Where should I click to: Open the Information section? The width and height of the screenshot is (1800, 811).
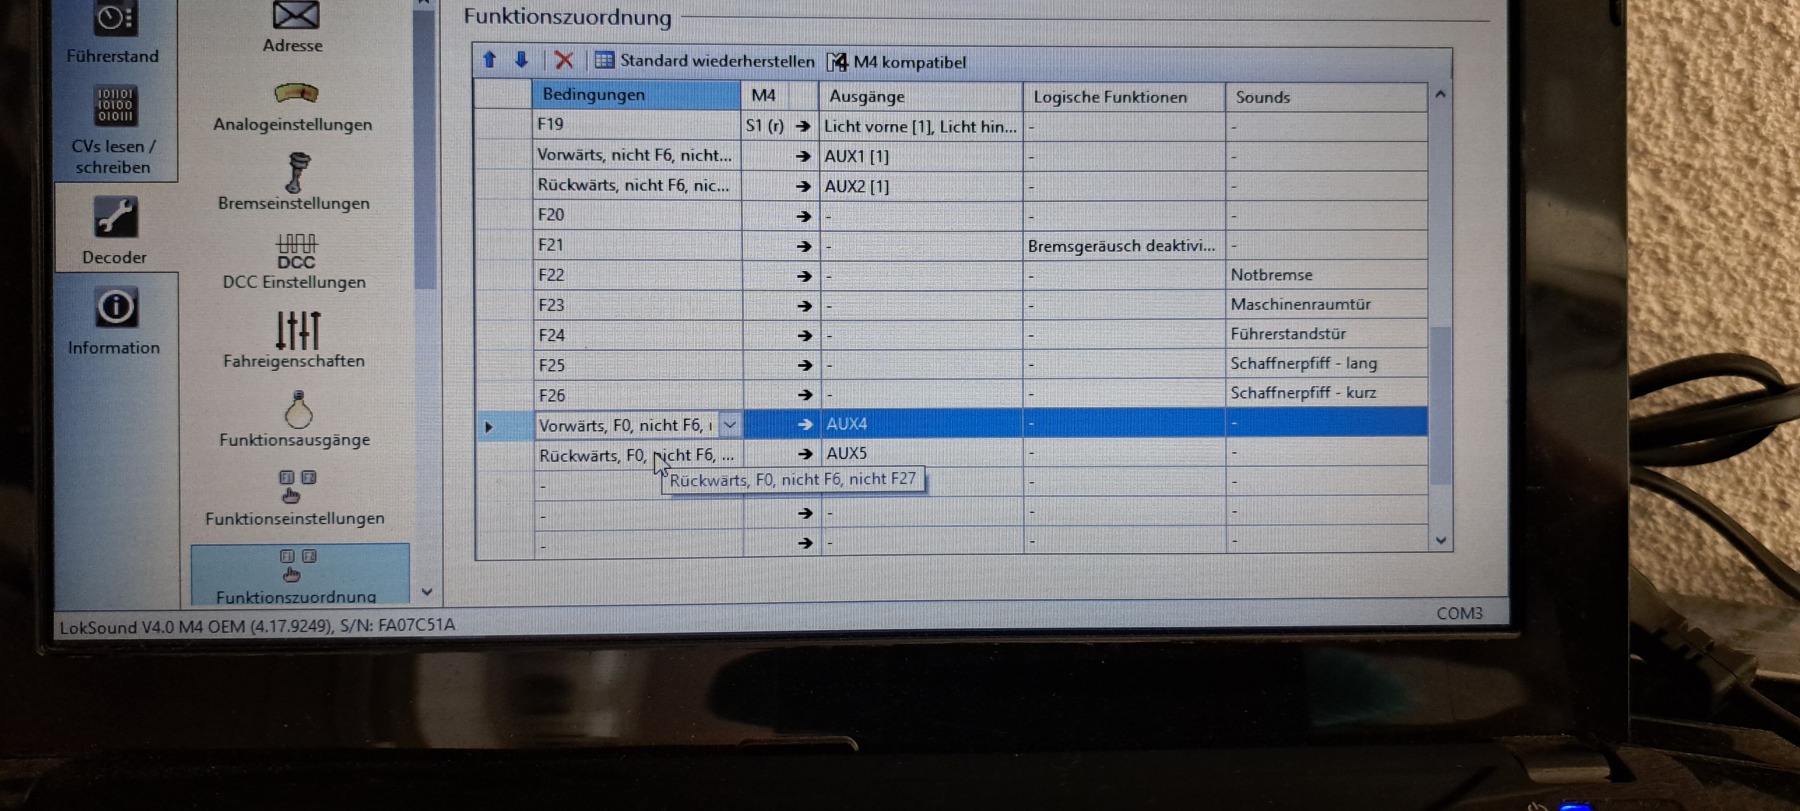(114, 321)
